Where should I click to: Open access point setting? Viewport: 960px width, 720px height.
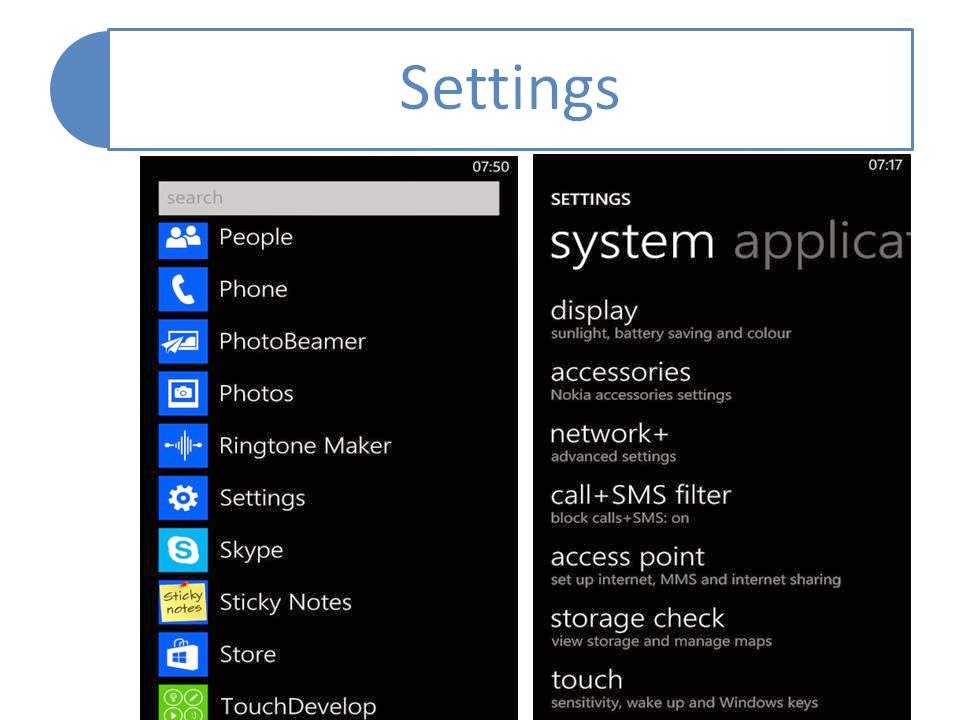tap(696, 566)
